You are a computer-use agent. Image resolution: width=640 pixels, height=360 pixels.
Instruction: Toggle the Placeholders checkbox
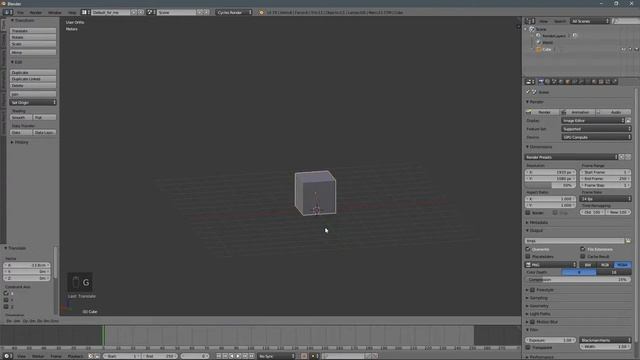(528, 256)
